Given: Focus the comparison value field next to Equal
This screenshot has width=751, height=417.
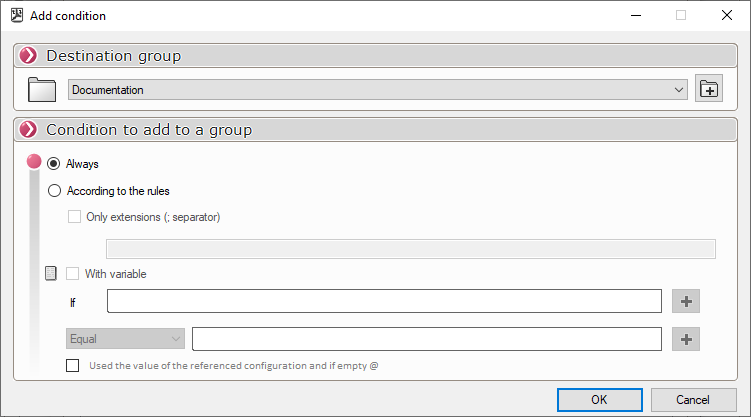Looking at the screenshot, I should tap(427, 339).
